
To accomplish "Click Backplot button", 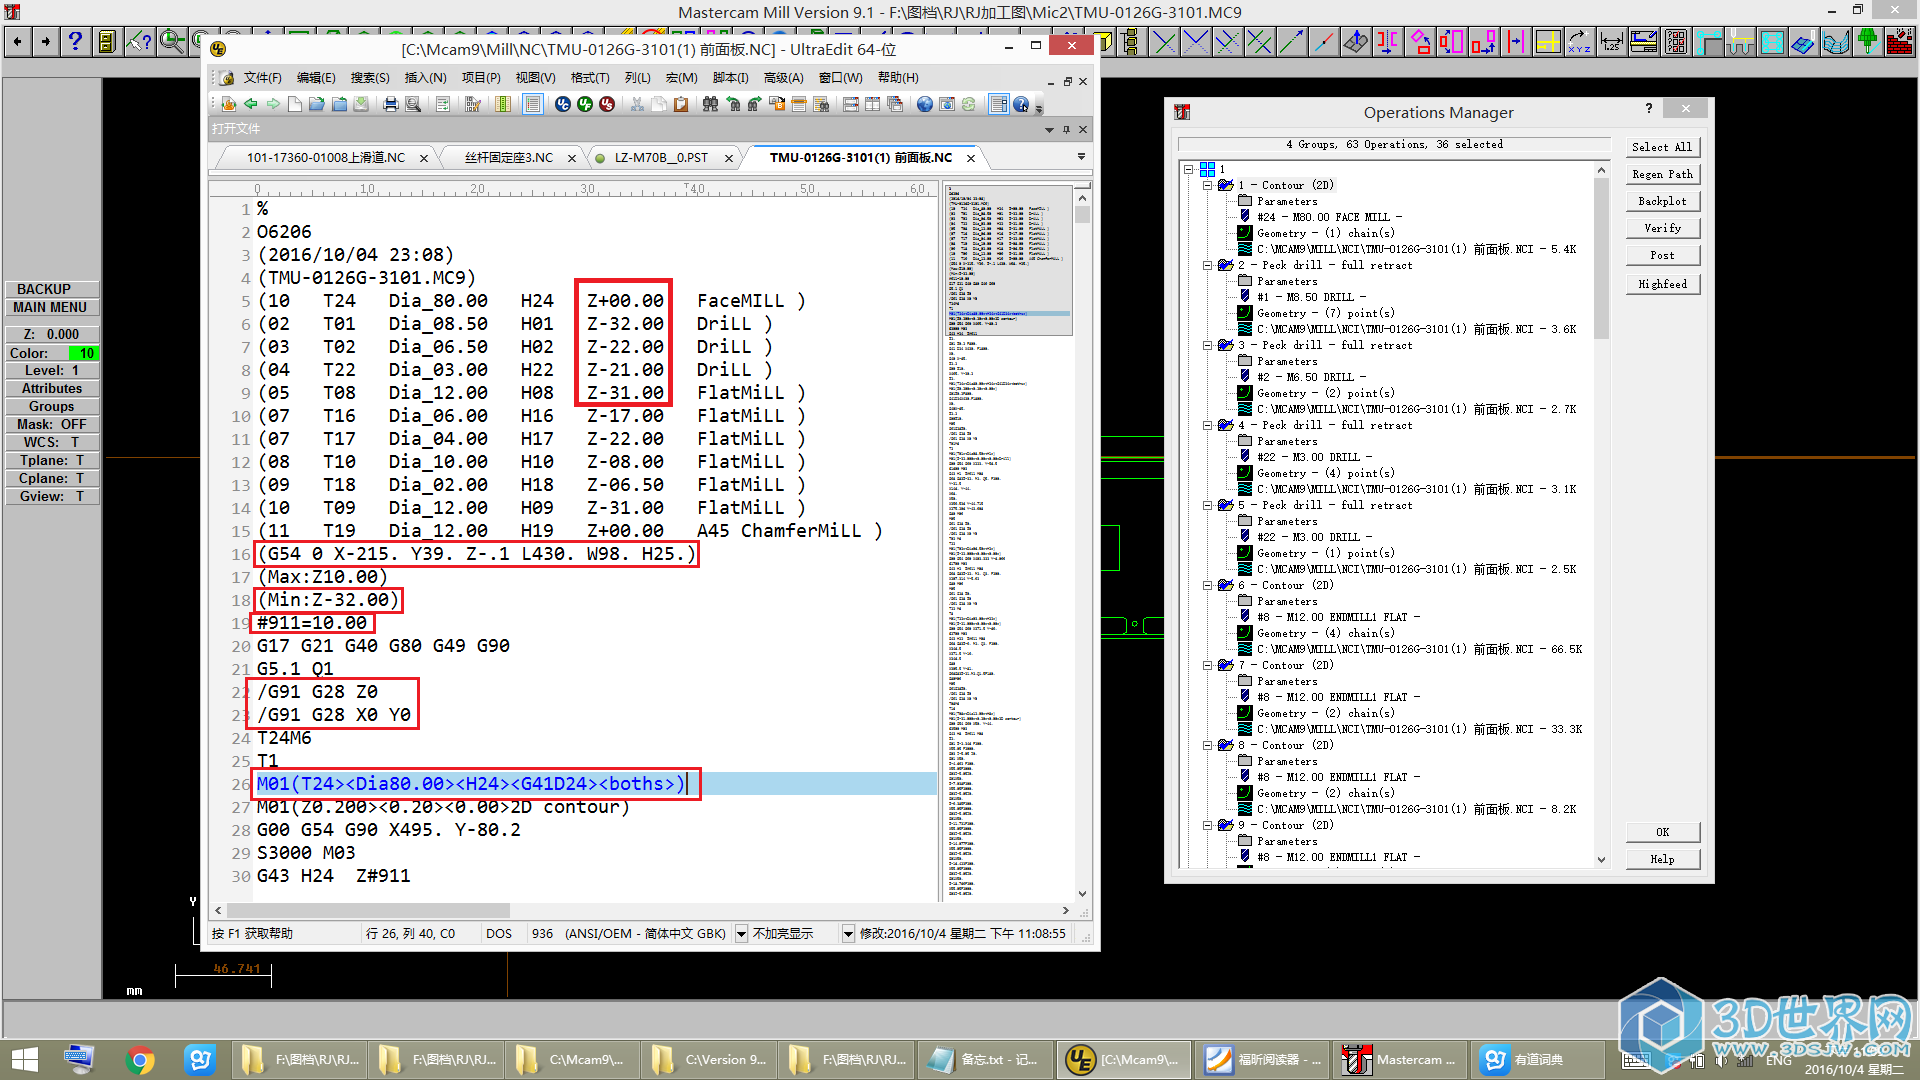I will pos(1662,201).
